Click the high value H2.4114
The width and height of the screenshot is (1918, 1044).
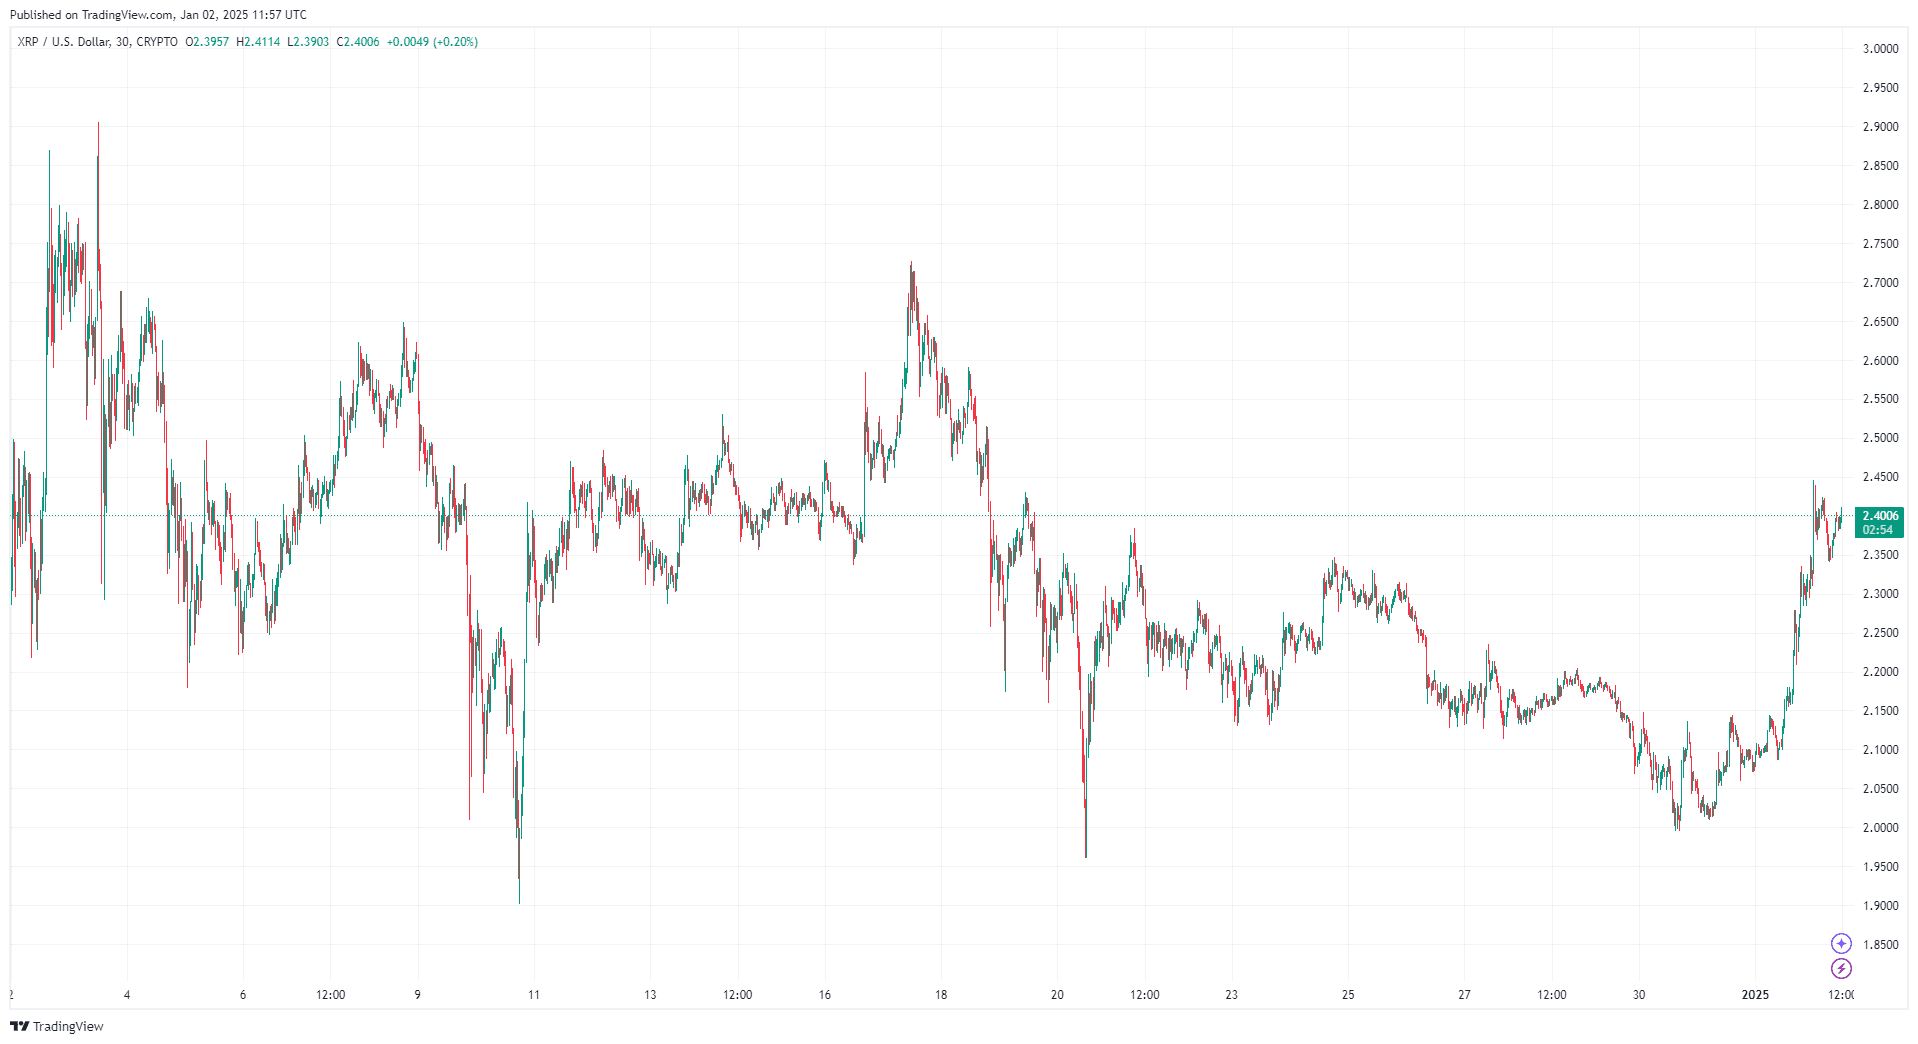click(258, 42)
